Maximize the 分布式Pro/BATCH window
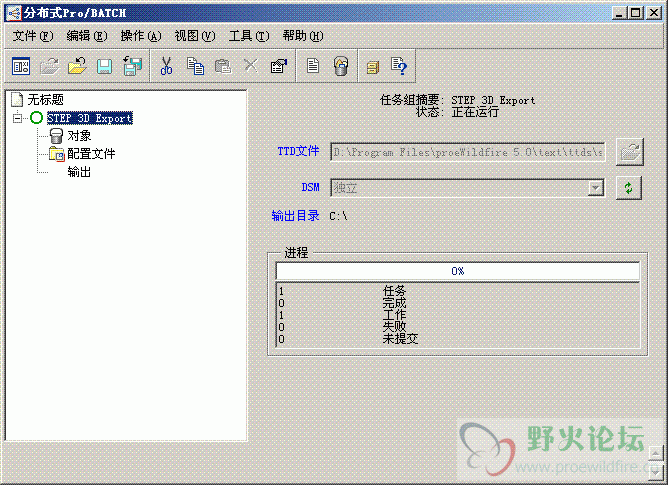This screenshot has height=485, width=668. point(635,13)
